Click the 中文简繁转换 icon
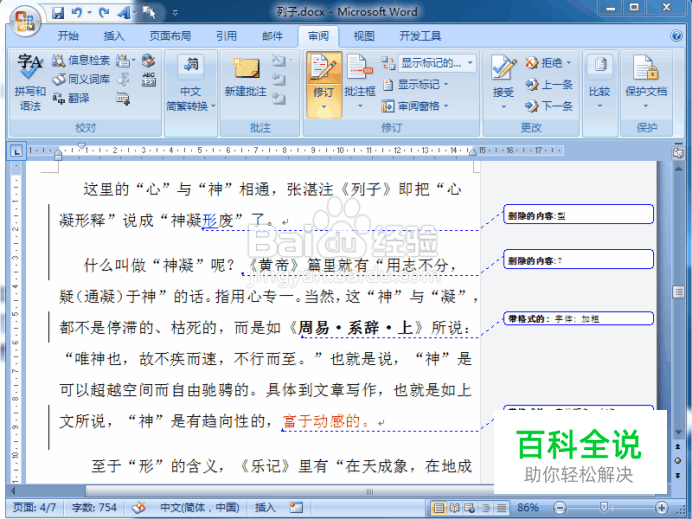 (x=191, y=66)
